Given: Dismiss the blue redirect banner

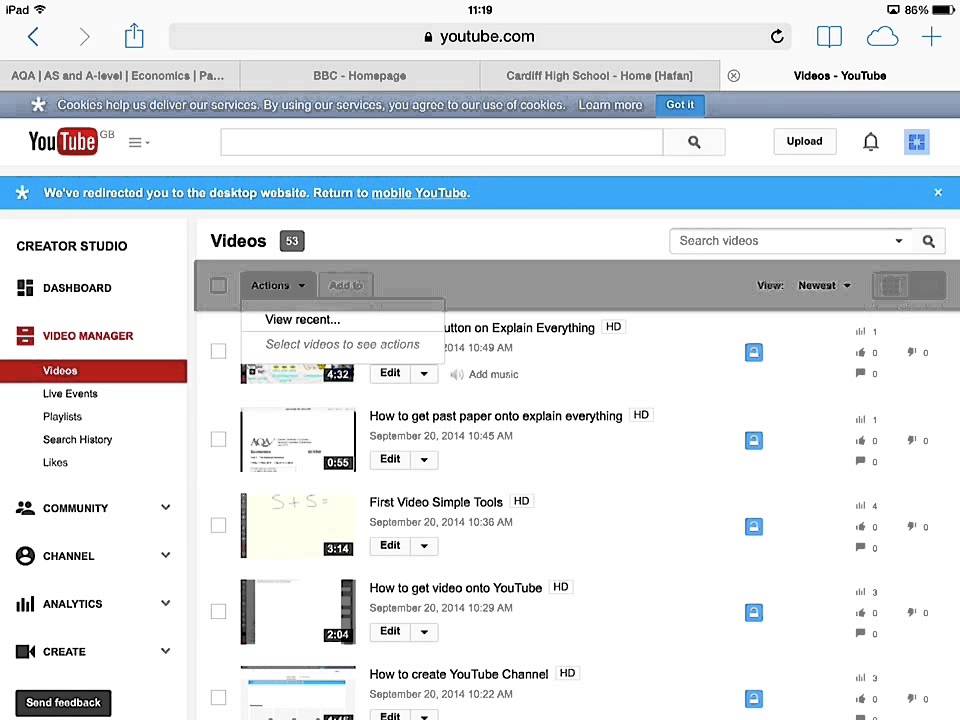Looking at the screenshot, I should (x=938, y=192).
